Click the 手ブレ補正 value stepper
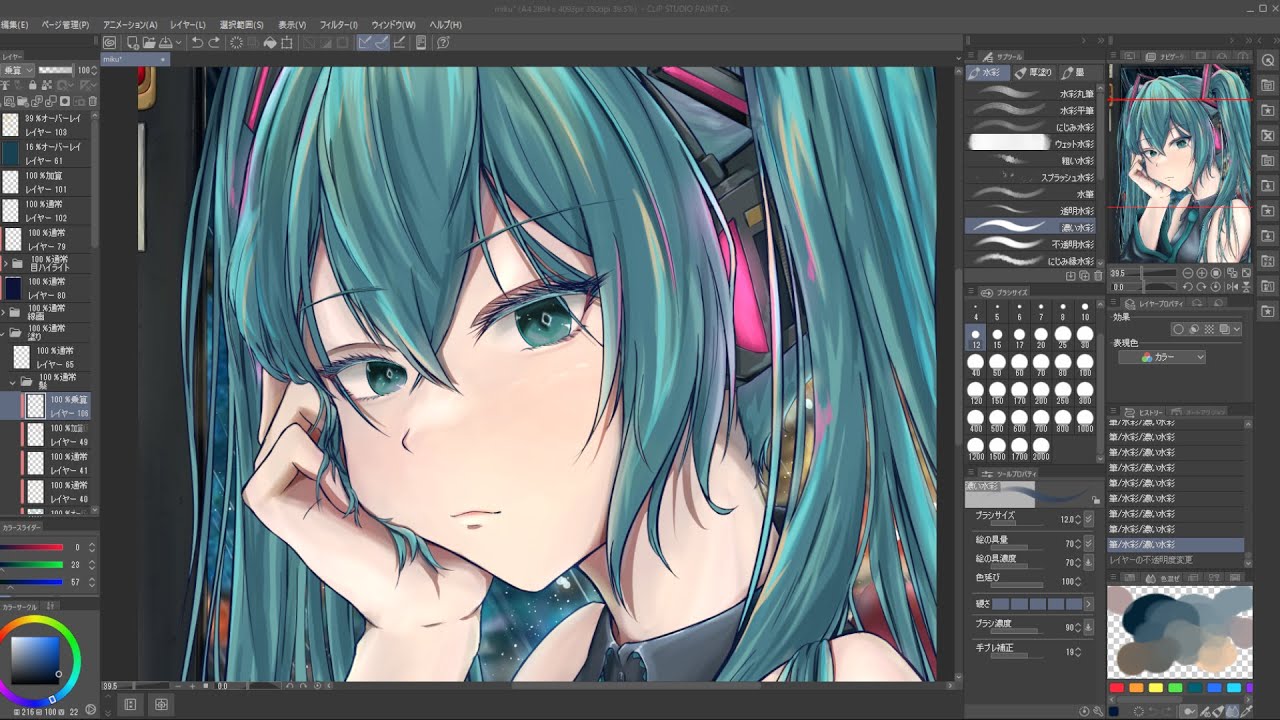1280x720 pixels. click(x=1079, y=652)
